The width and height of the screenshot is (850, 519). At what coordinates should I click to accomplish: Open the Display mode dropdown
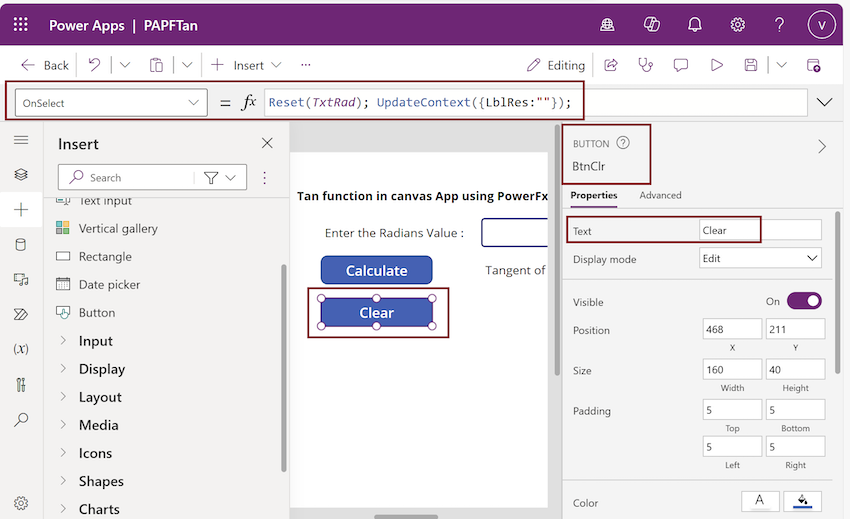tap(760, 258)
